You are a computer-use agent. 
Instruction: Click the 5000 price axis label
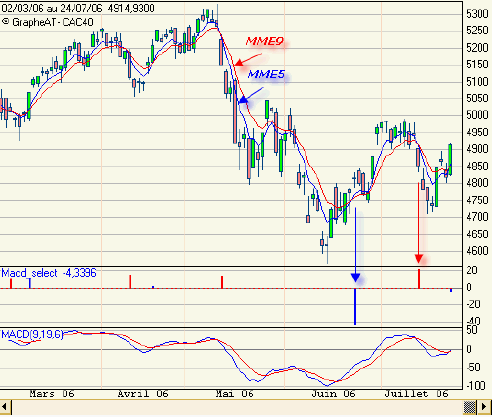[x=478, y=115]
